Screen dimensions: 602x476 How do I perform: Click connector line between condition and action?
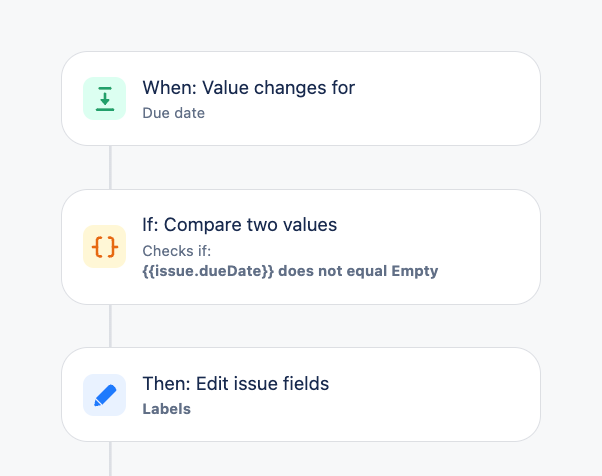point(111,326)
